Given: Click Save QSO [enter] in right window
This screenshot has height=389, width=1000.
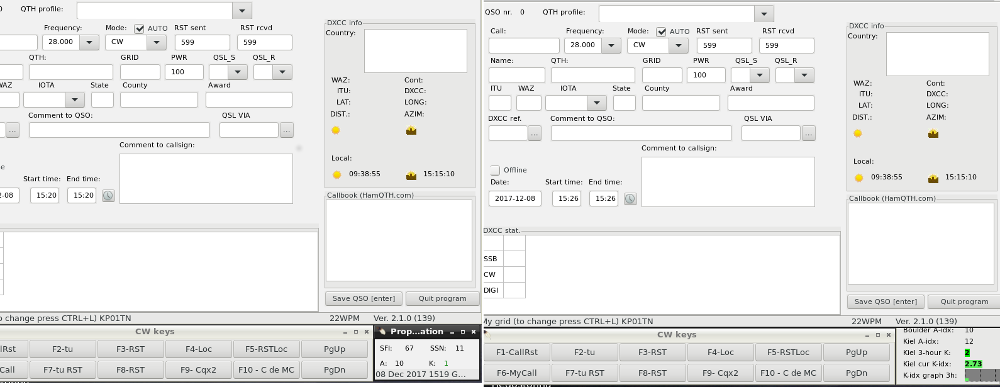Looking at the screenshot, I should tap(886, 302).
